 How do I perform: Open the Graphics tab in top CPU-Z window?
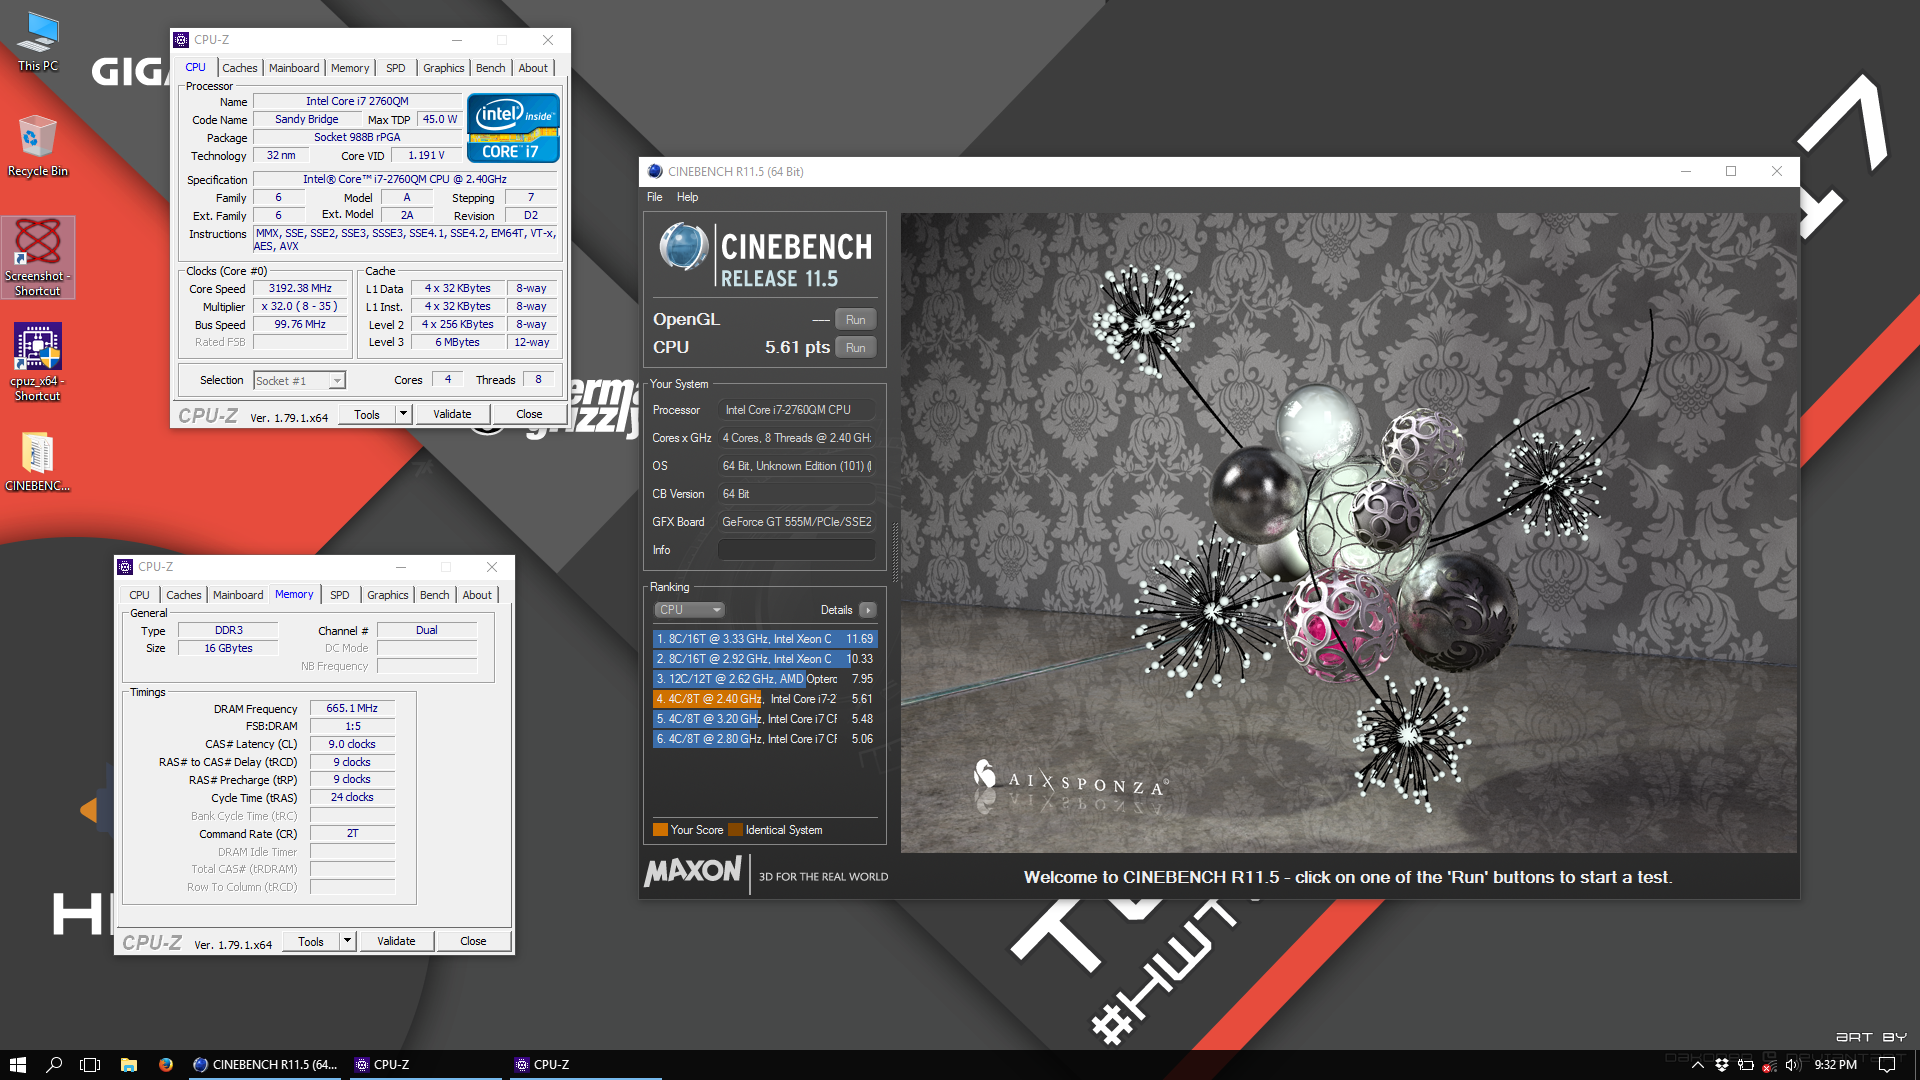(x=443, y=68)
